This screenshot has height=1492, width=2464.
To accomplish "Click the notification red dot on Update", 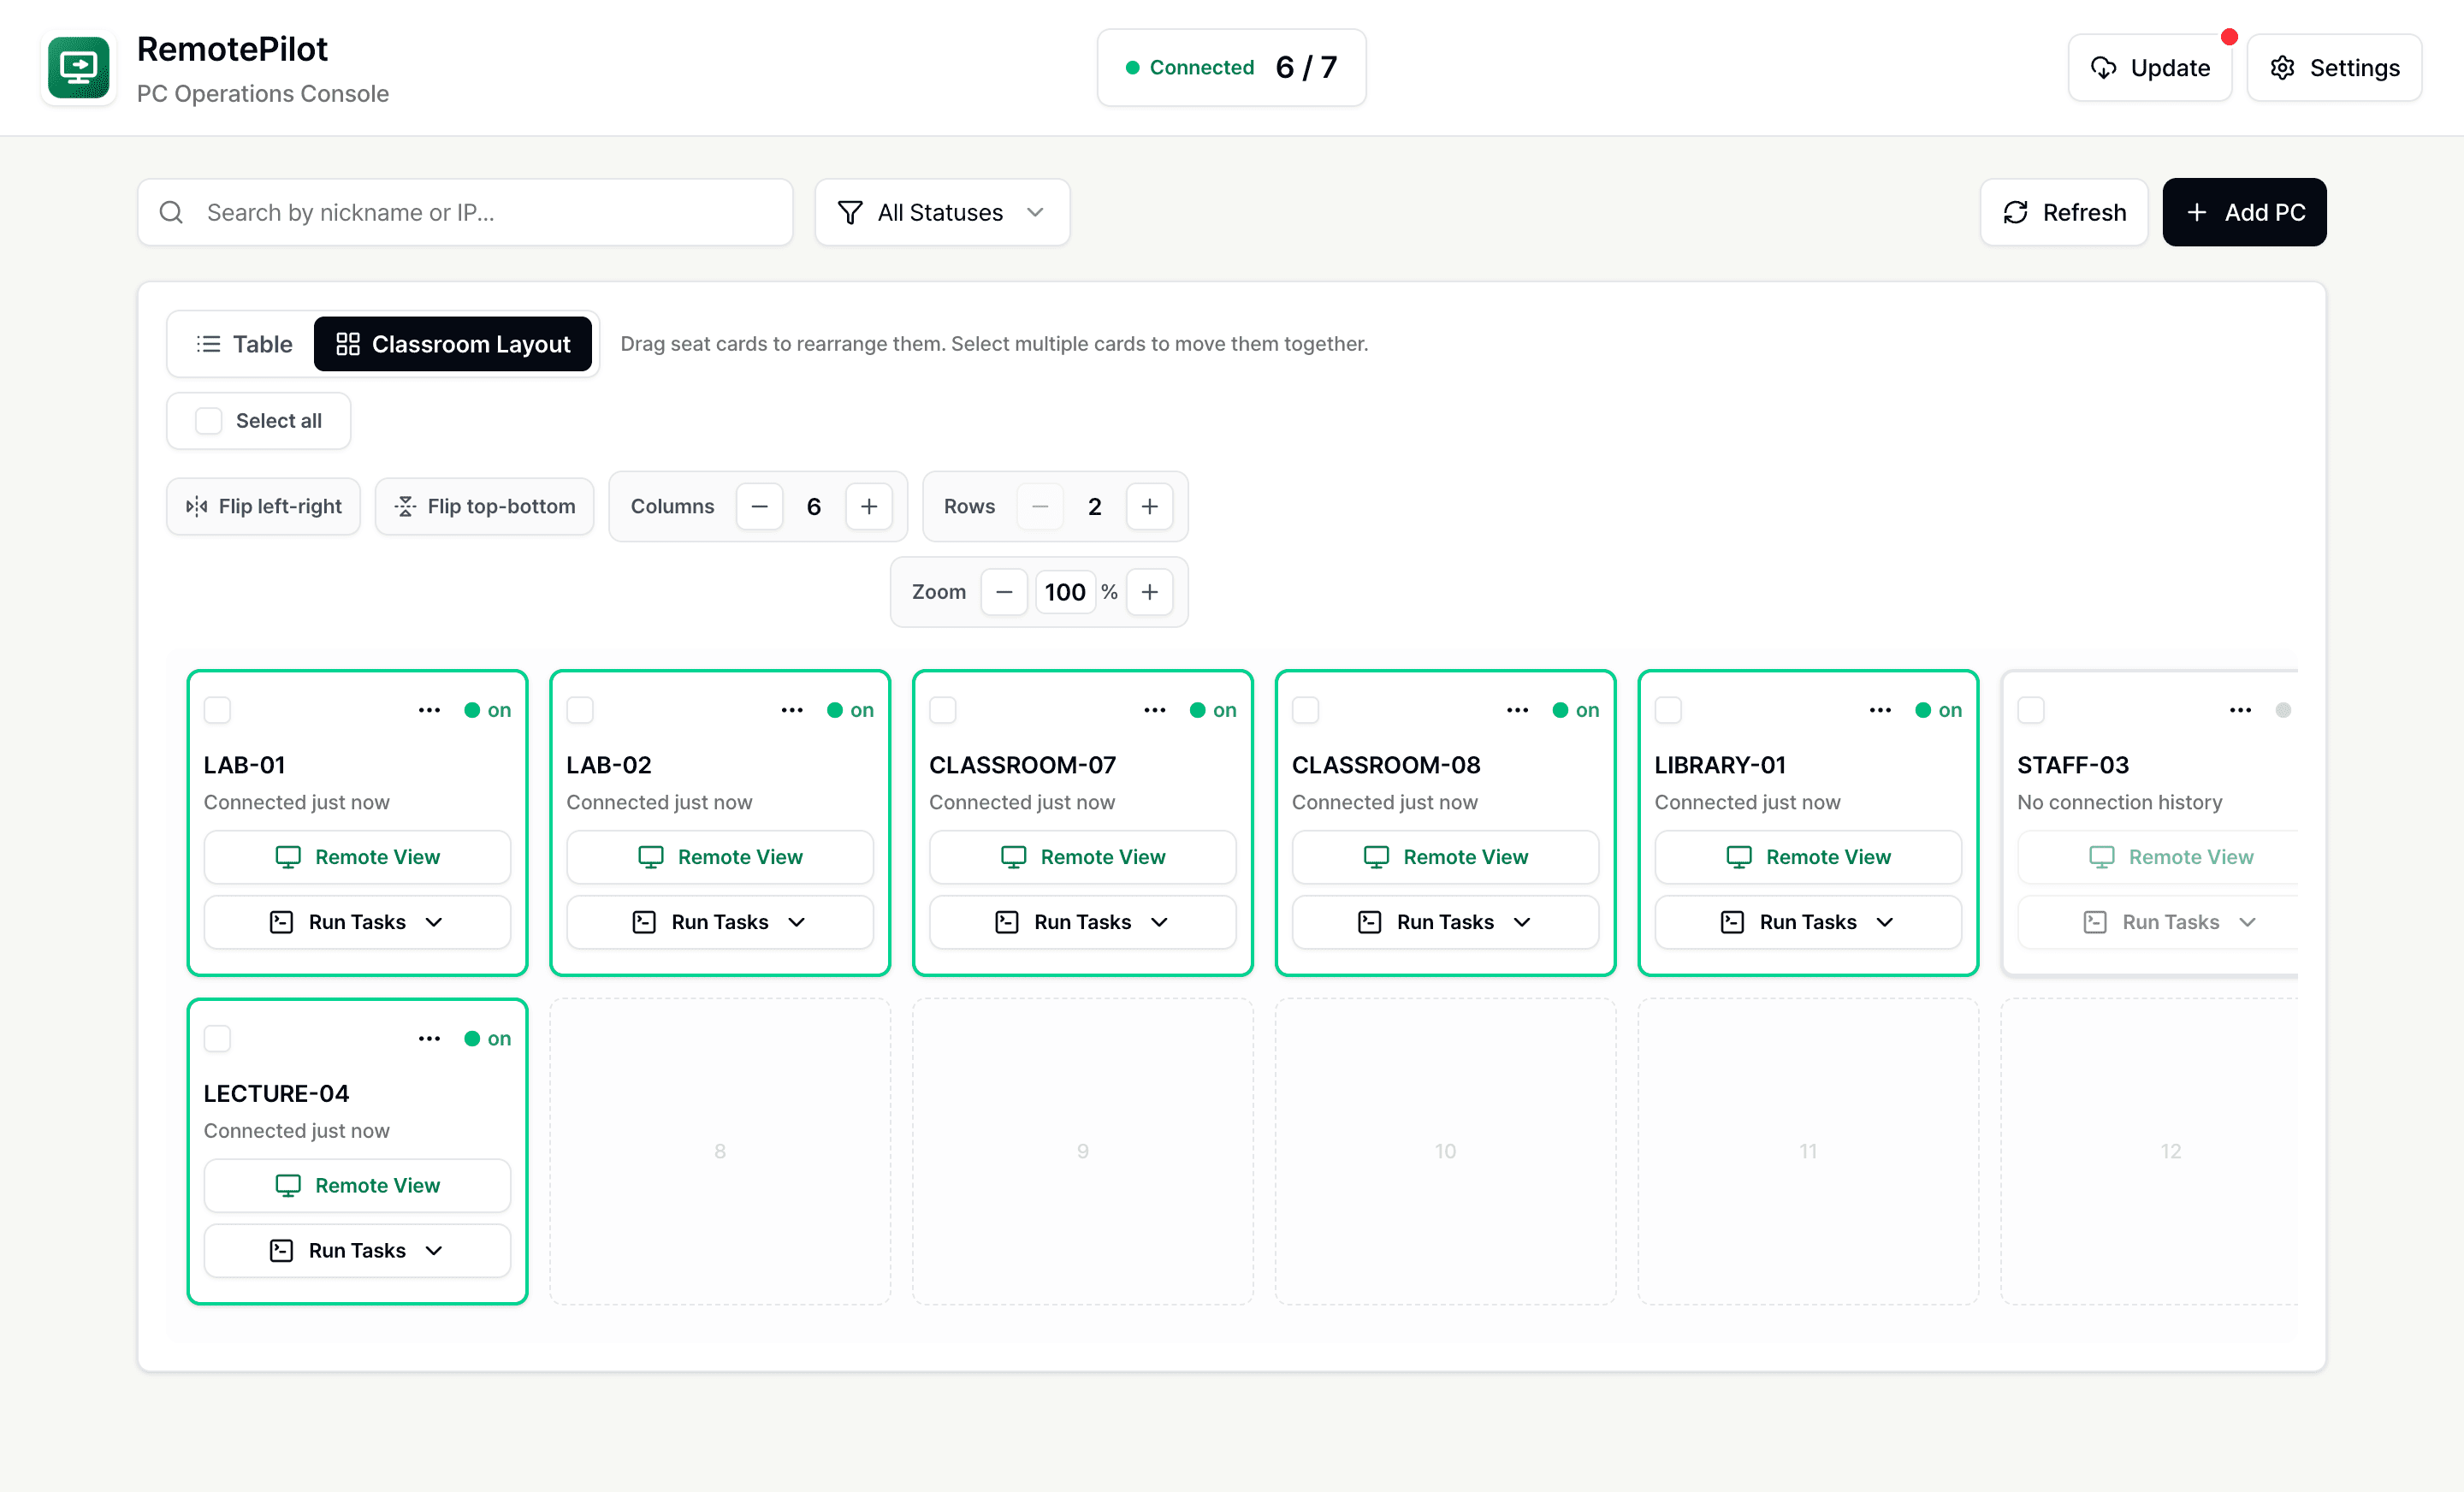I will [x=2229, y=37].
